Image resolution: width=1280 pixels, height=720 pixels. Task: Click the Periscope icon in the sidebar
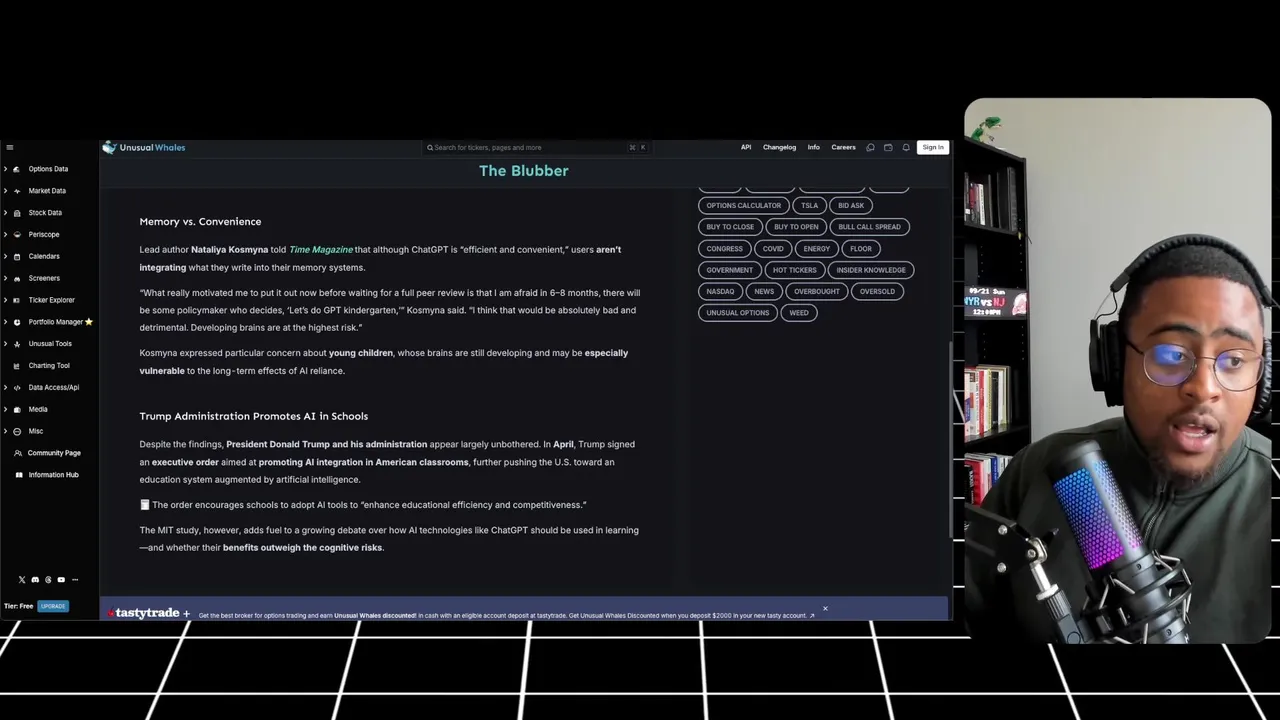18,234
